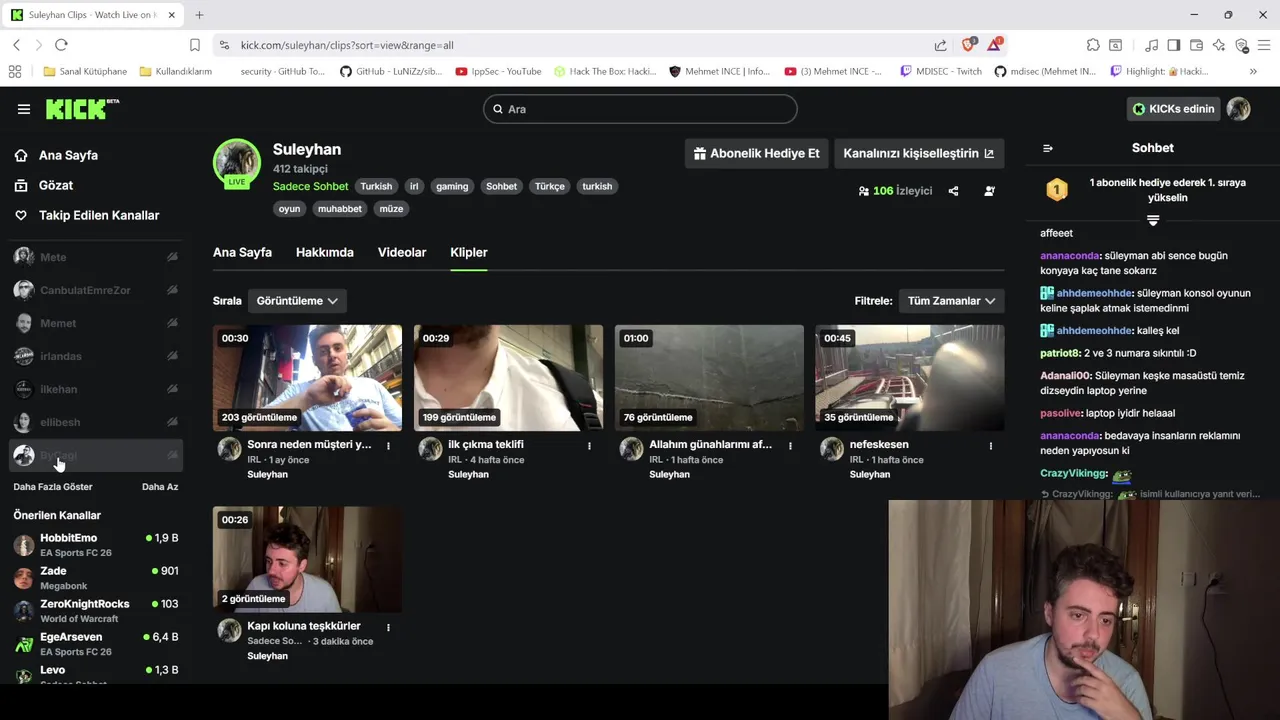Screen dimensions: 1280x720
Task: Click the Abonelik Hediye Et button
Action: point(757,153)
